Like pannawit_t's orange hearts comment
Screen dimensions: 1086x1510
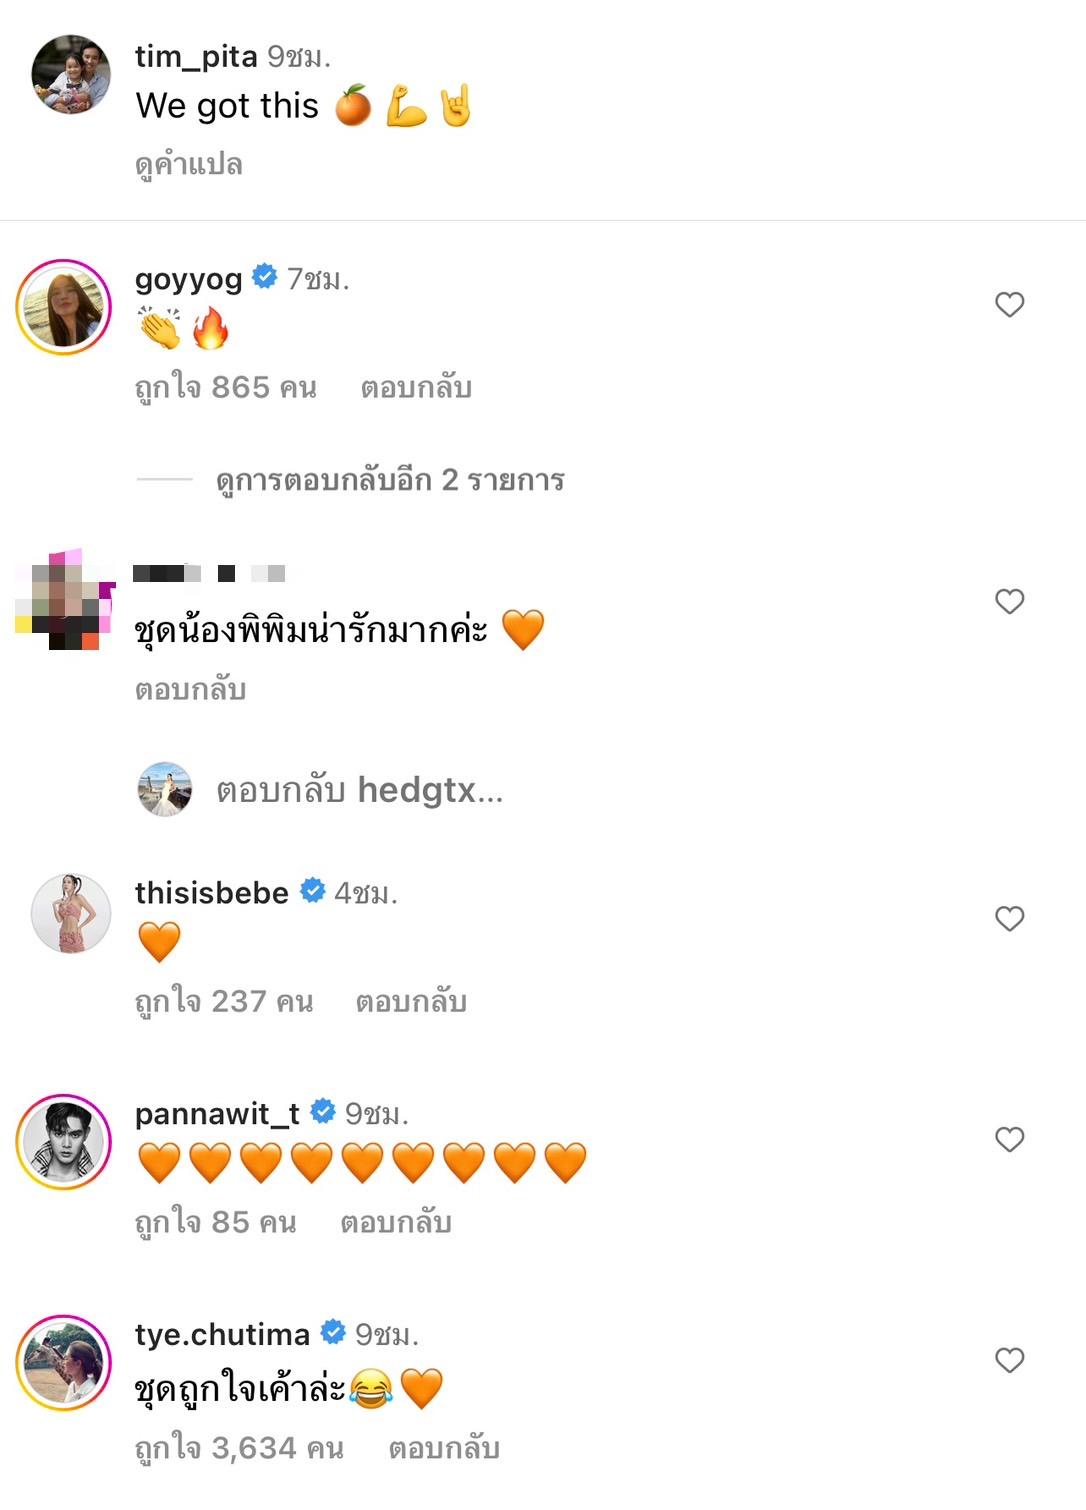tap(1009, 1139)
